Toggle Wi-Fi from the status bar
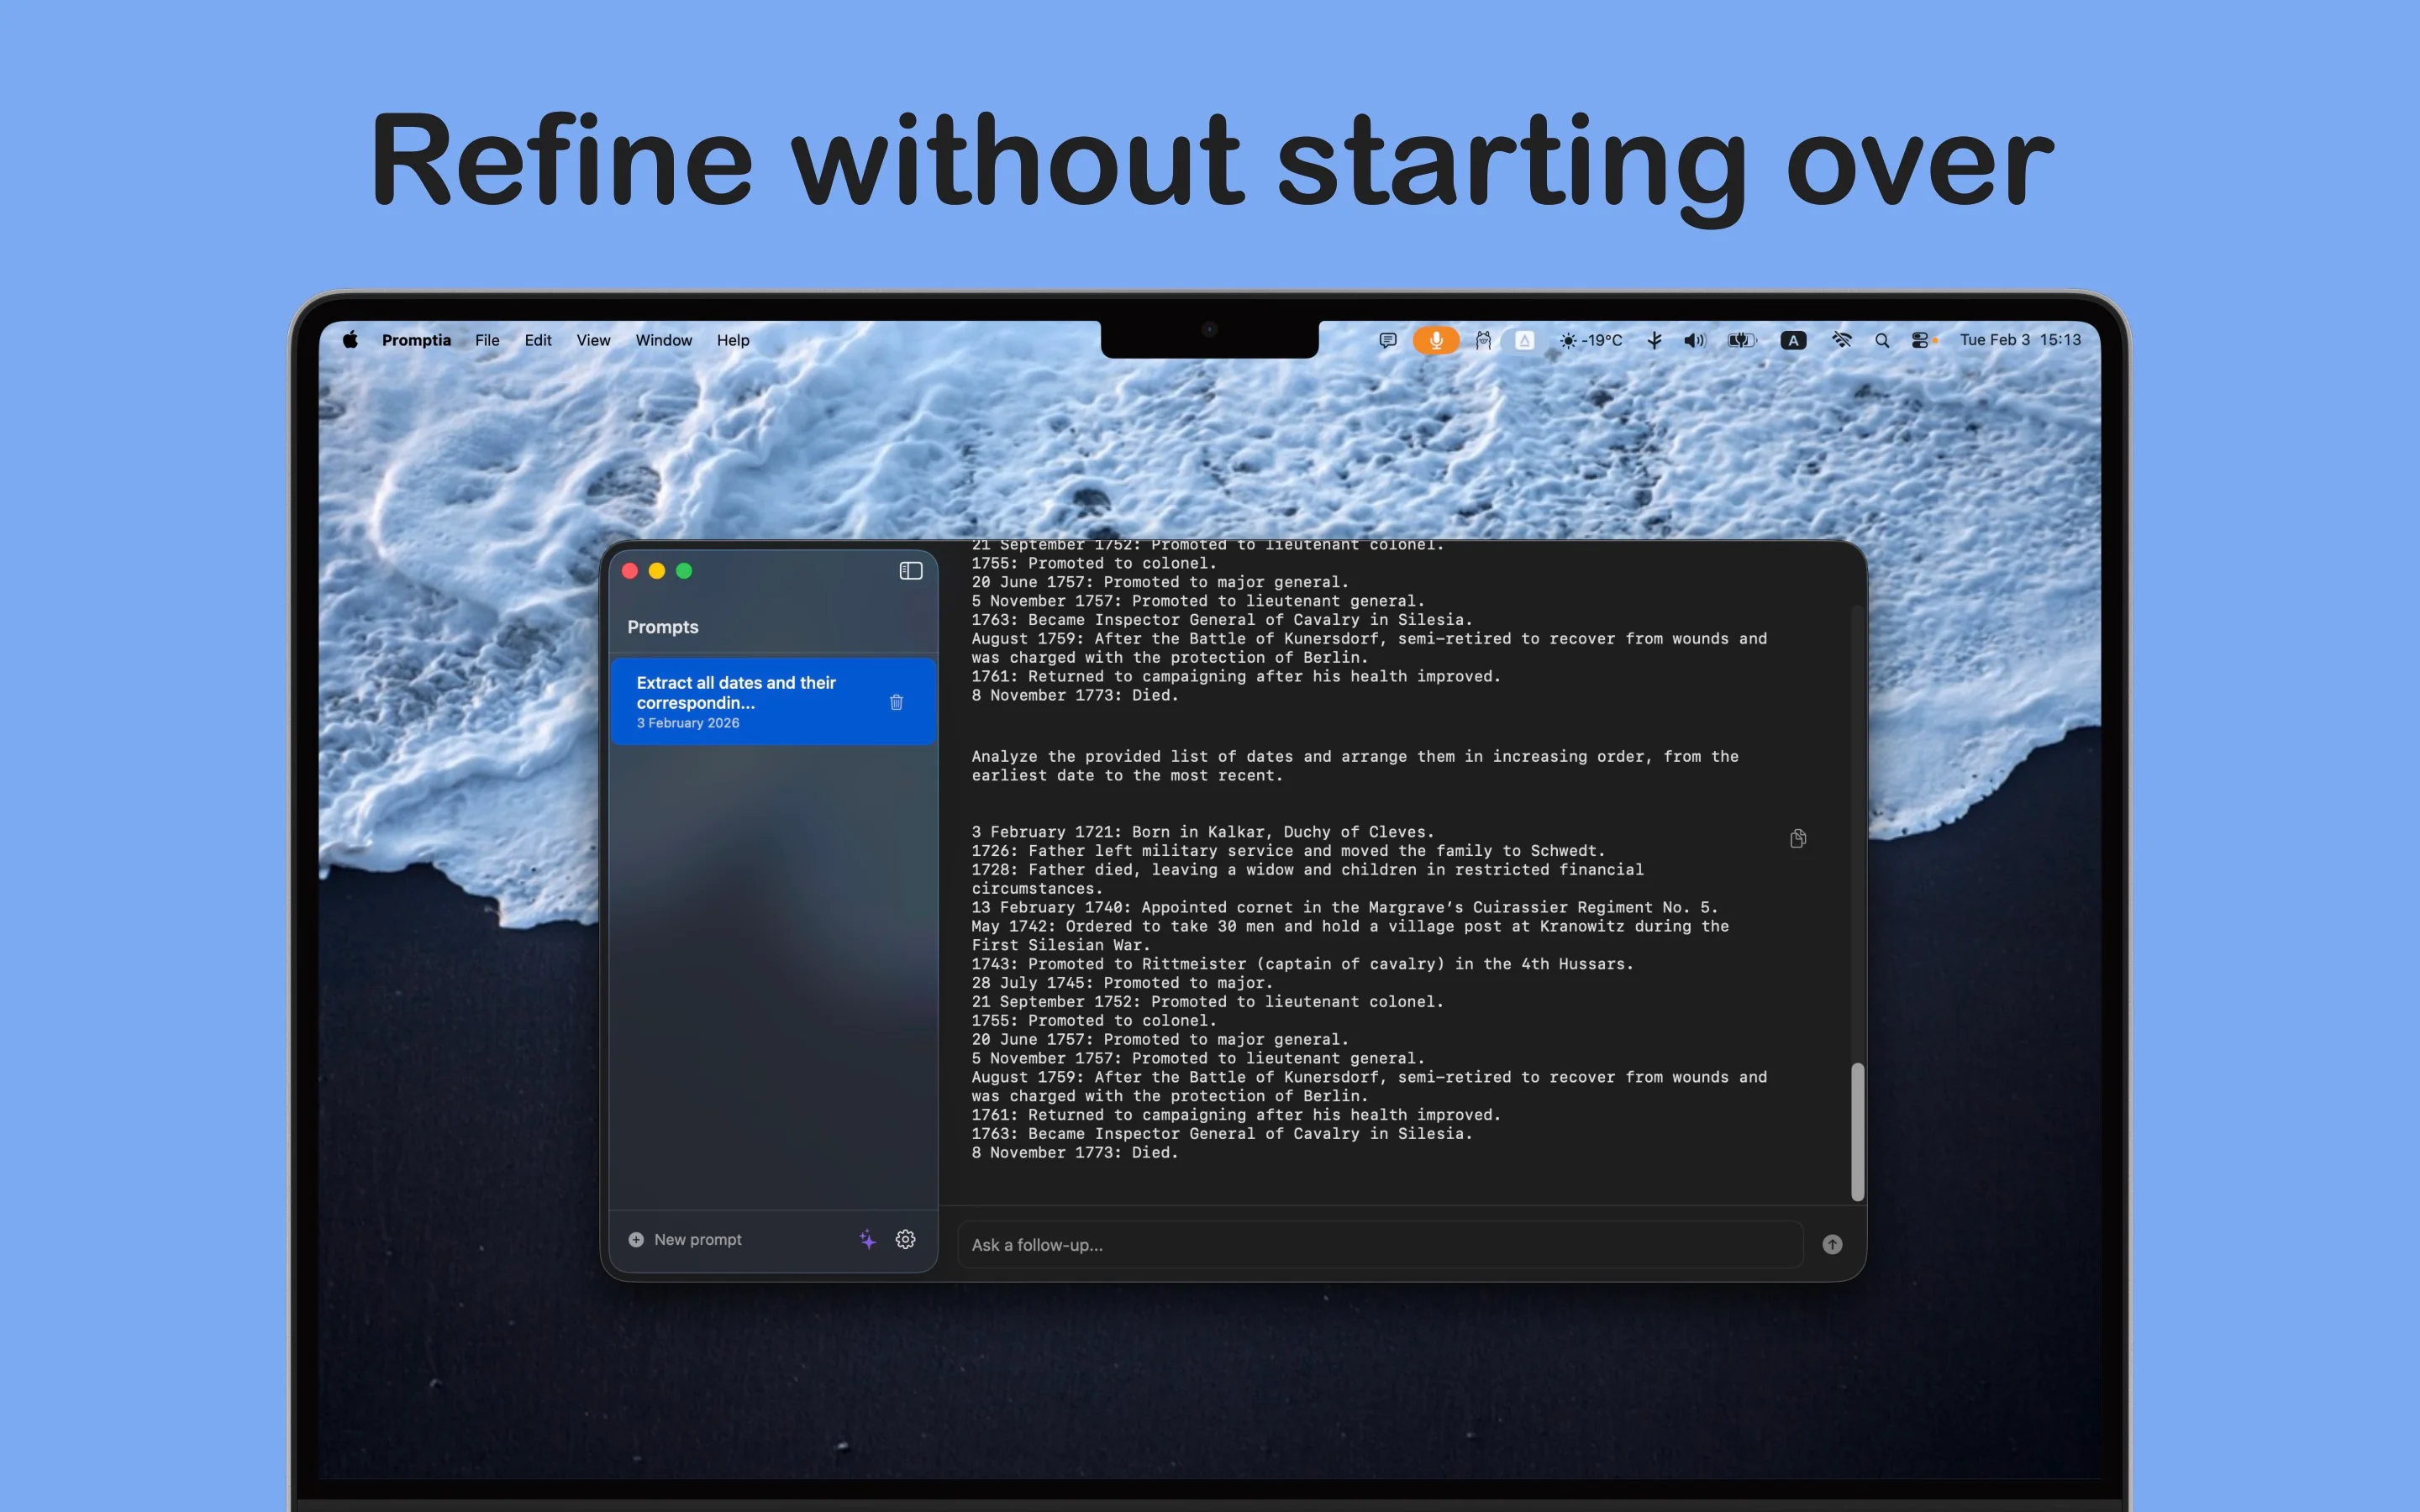 1841,340
